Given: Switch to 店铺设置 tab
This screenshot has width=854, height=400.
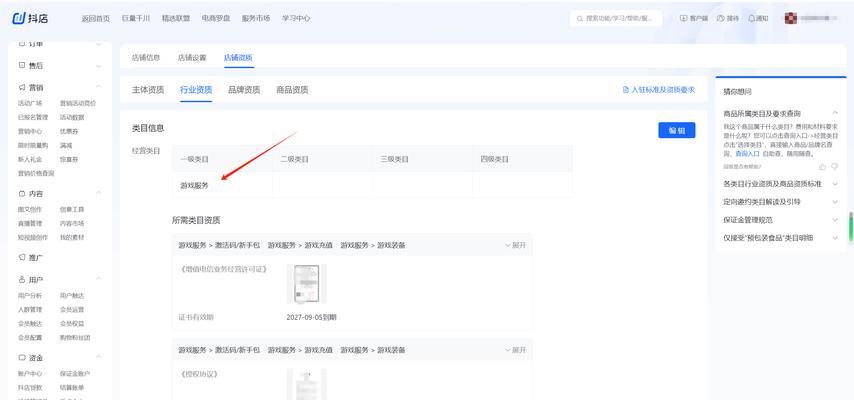Looking at the screenshot, I should [192, 58].
